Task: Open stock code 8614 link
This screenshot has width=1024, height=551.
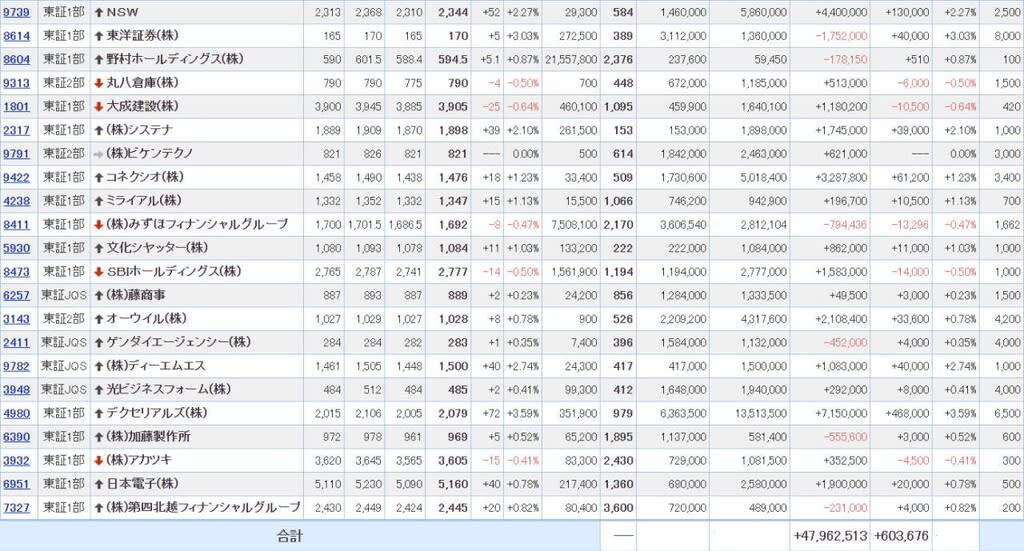Action: [x=16, y=36]
